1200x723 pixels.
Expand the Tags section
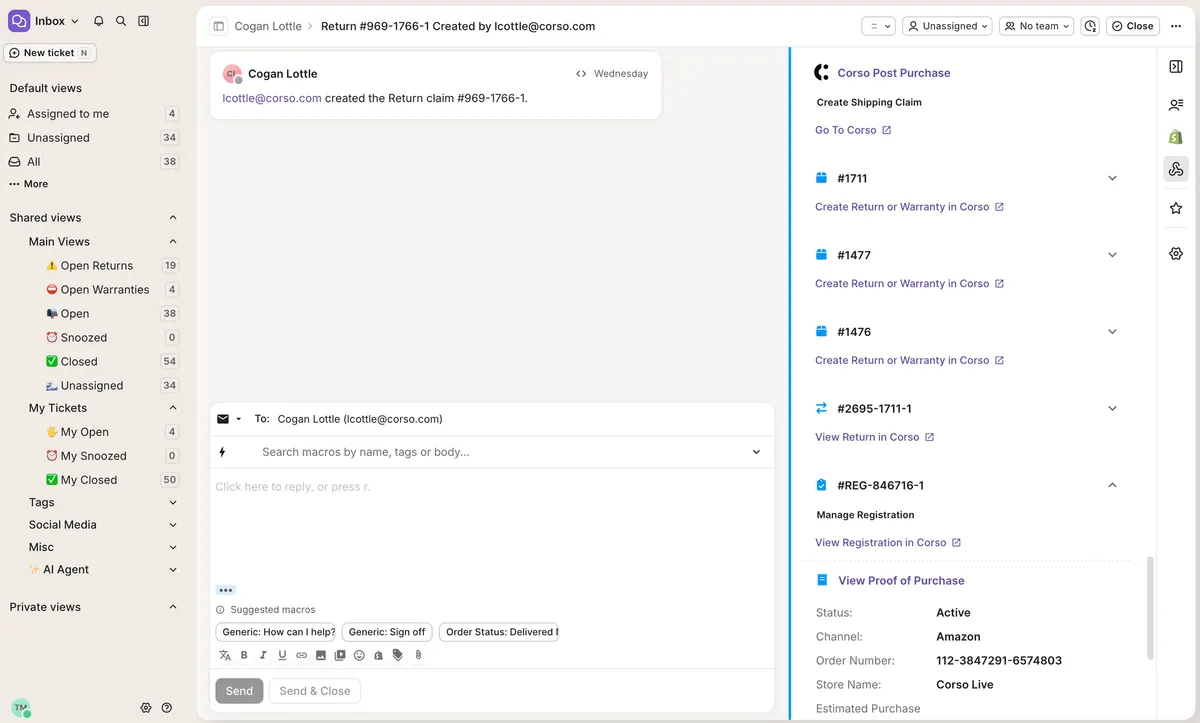172,503
